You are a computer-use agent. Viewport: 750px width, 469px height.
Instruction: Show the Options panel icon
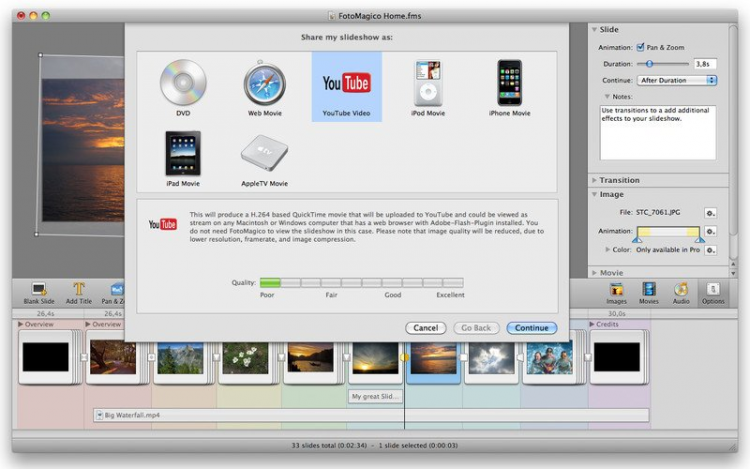tap(713, 293)
